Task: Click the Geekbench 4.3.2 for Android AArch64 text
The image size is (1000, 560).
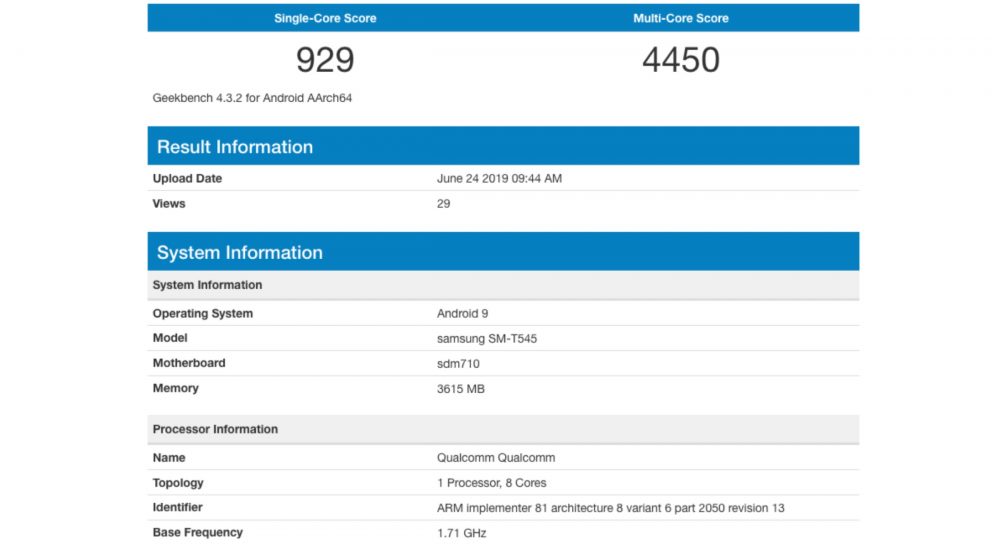Action: tap(252, 98)
